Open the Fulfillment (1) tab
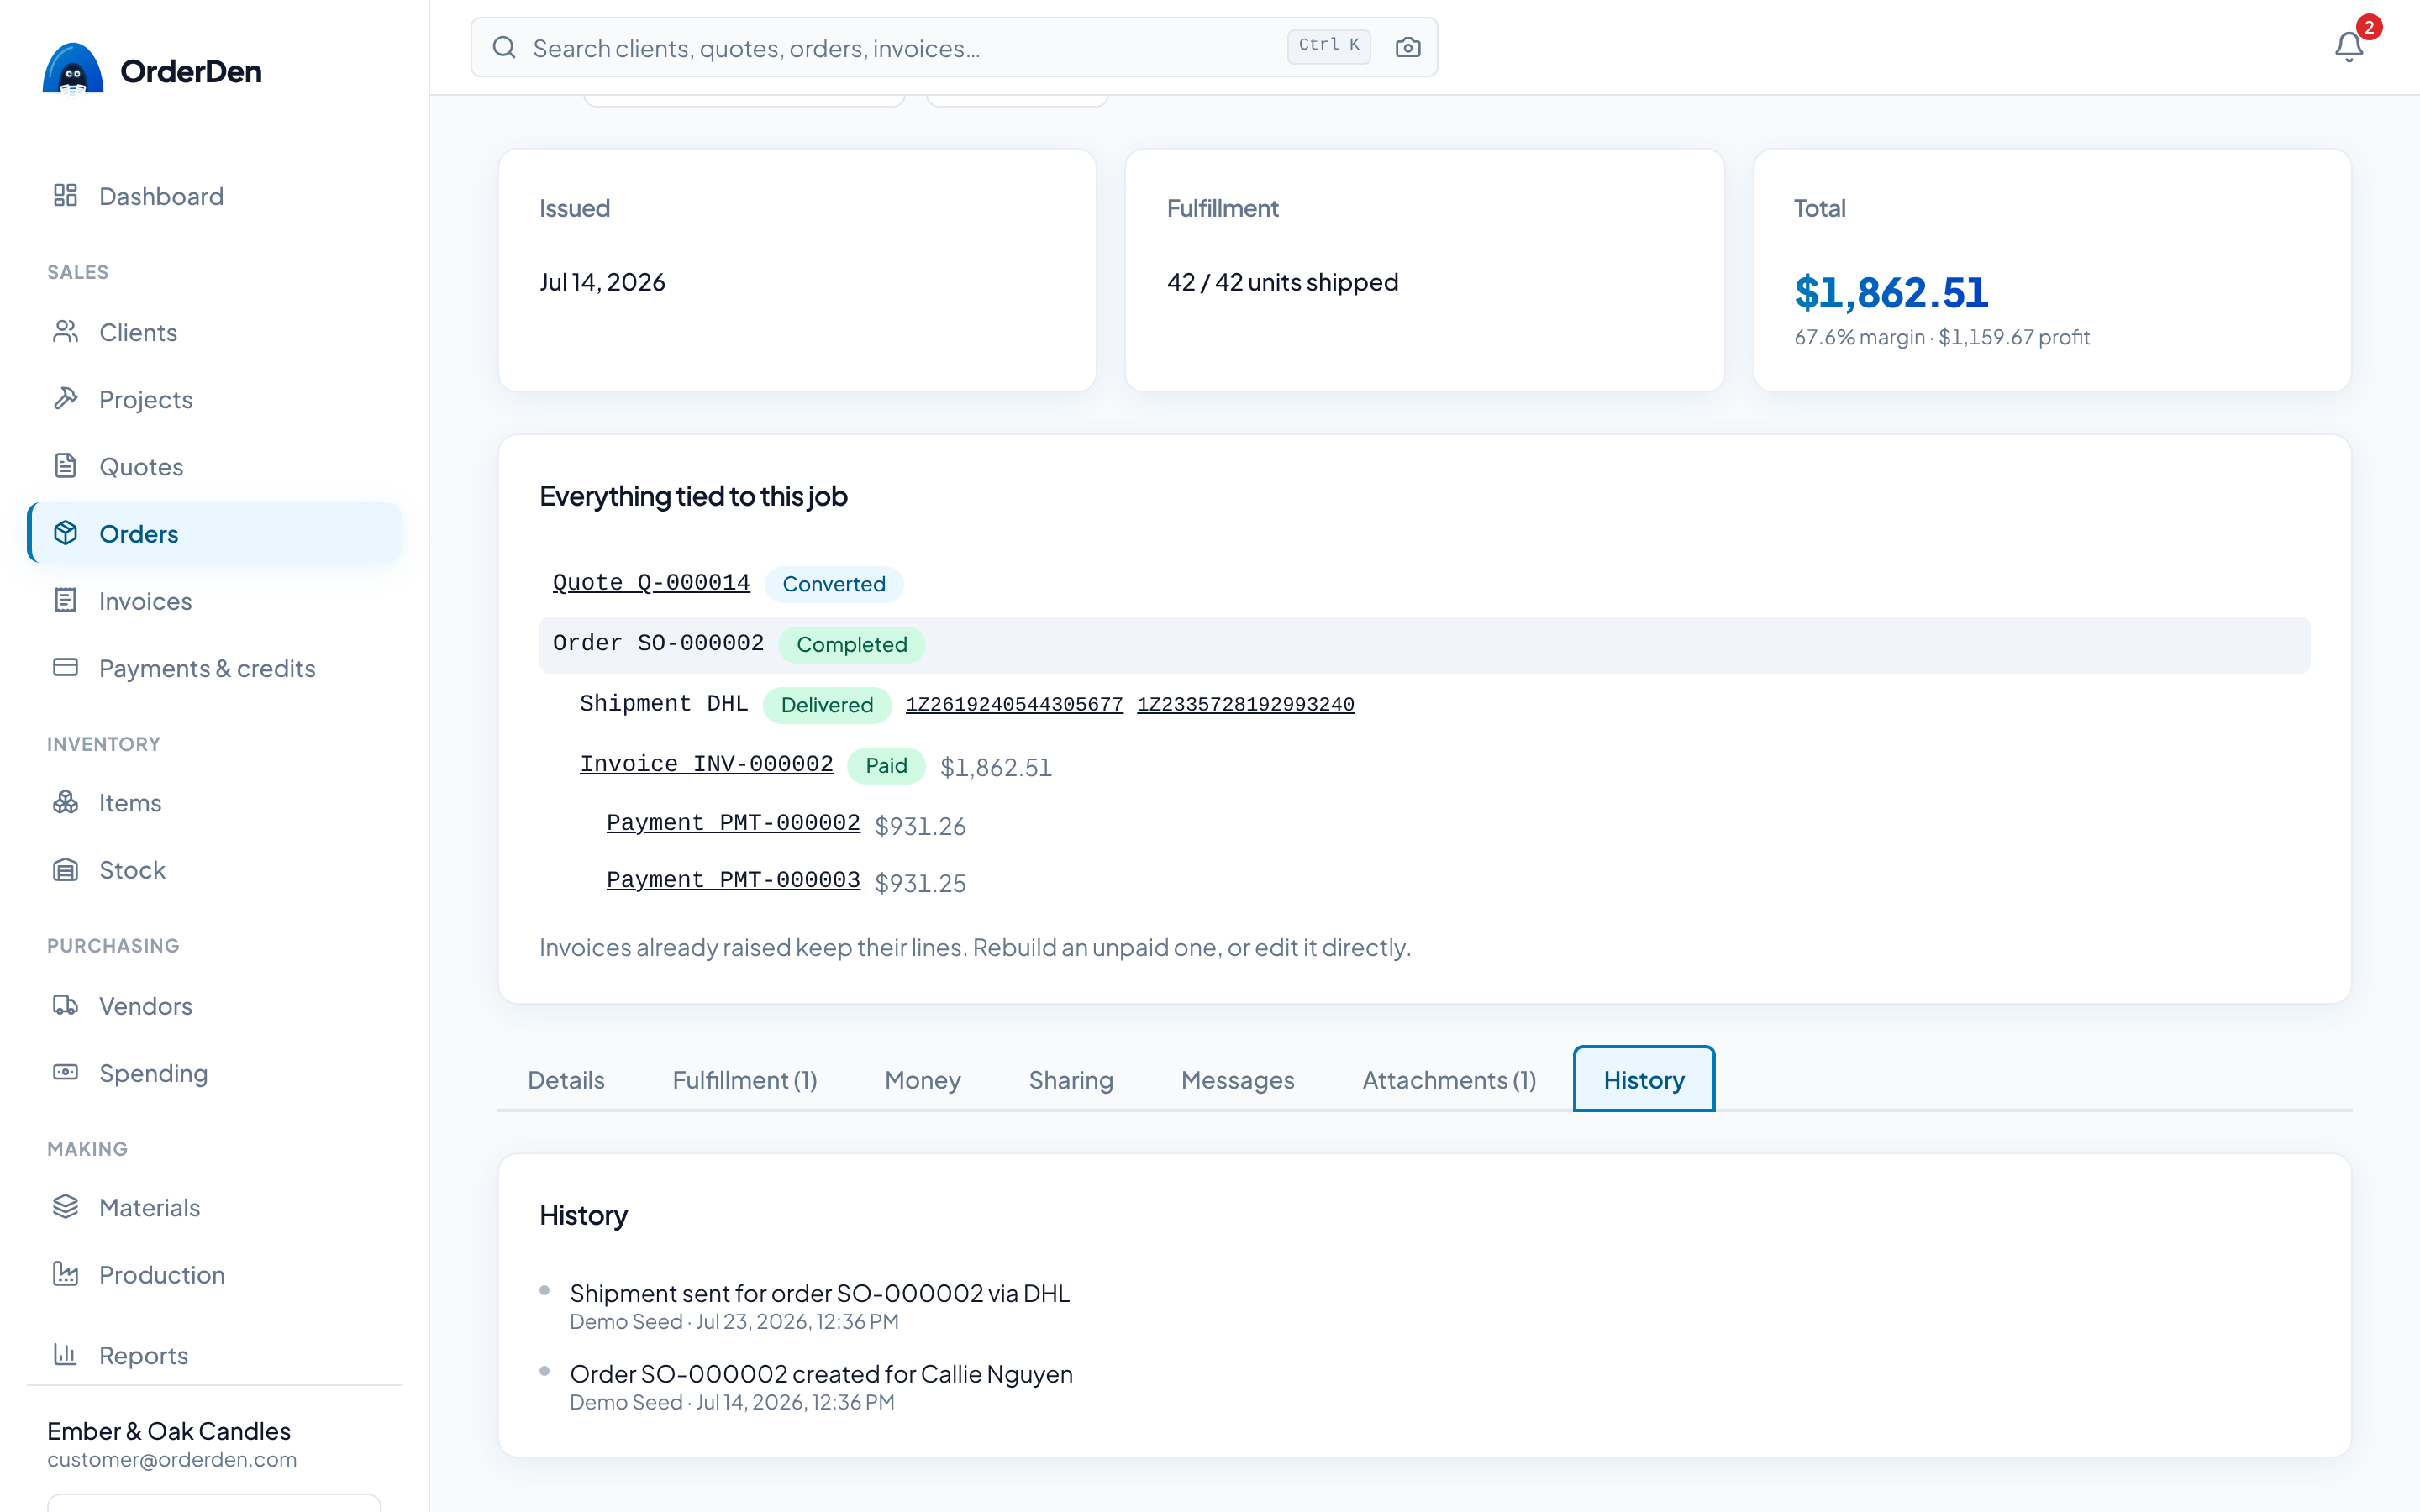Screen dimensions: 2420x1512 pyautogui.click(x=745, y=1080)
